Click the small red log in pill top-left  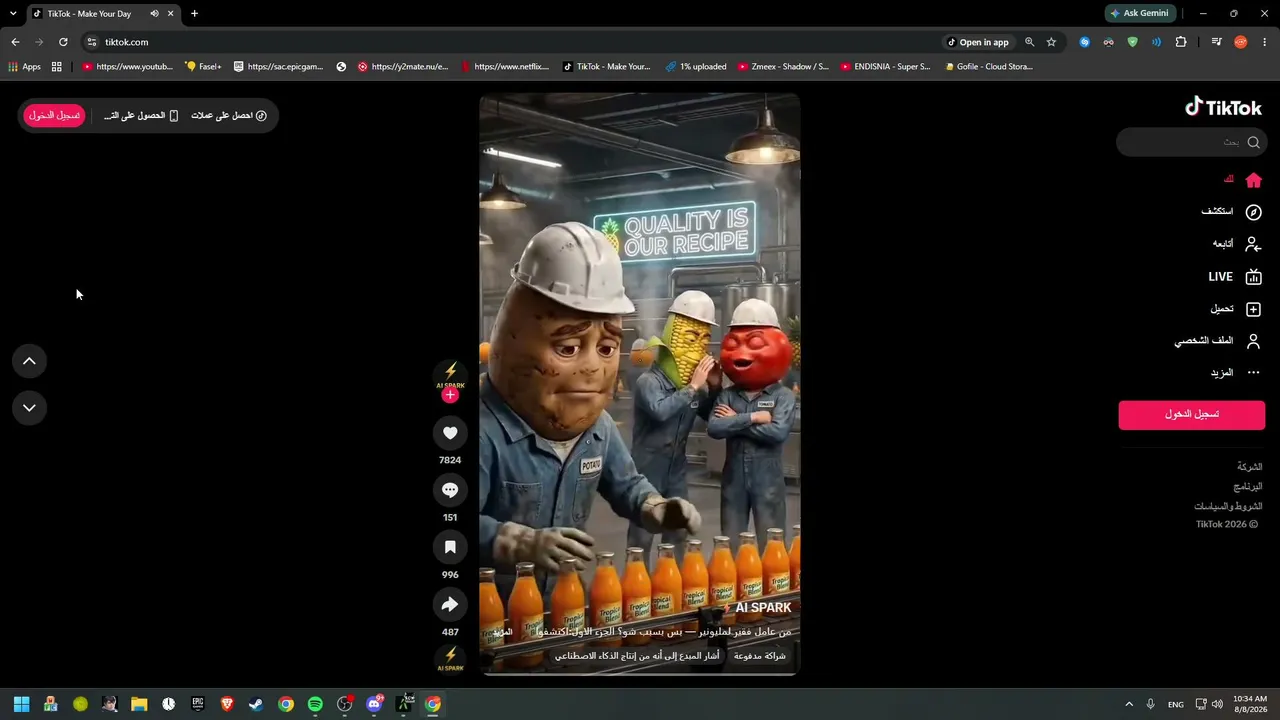(54, 115)
